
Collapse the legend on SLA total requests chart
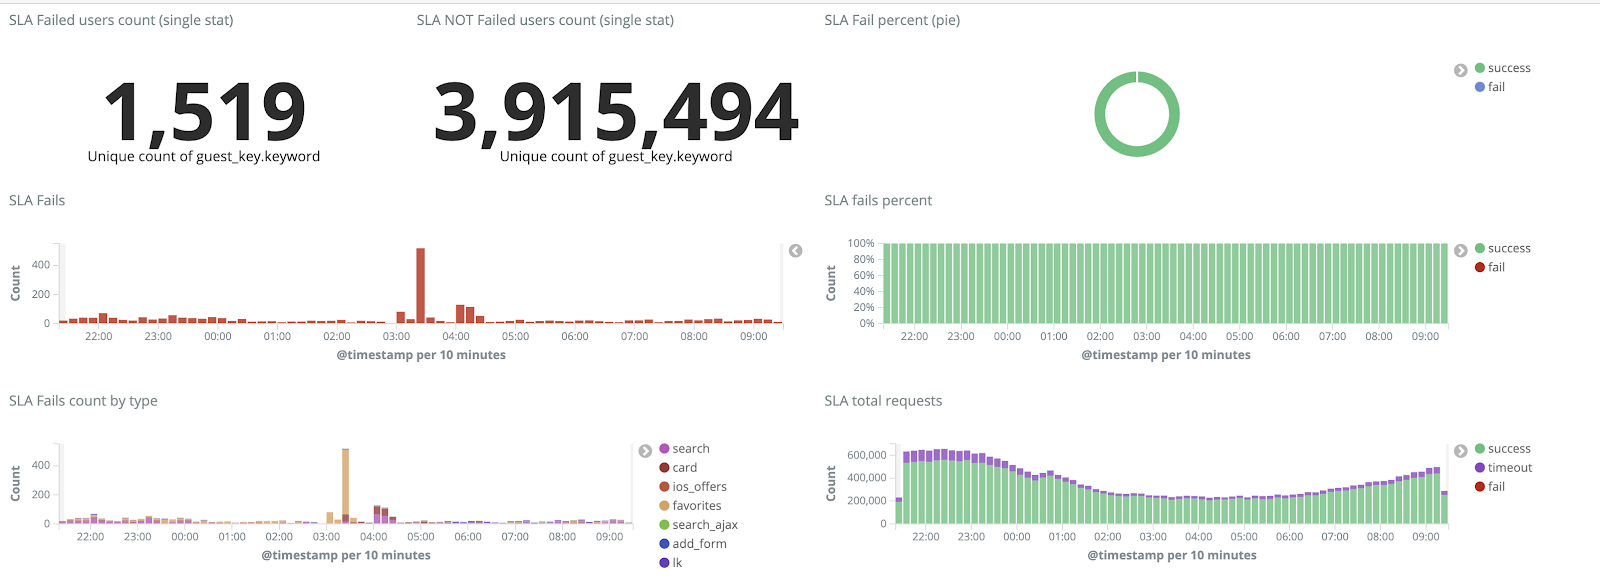1461,451
